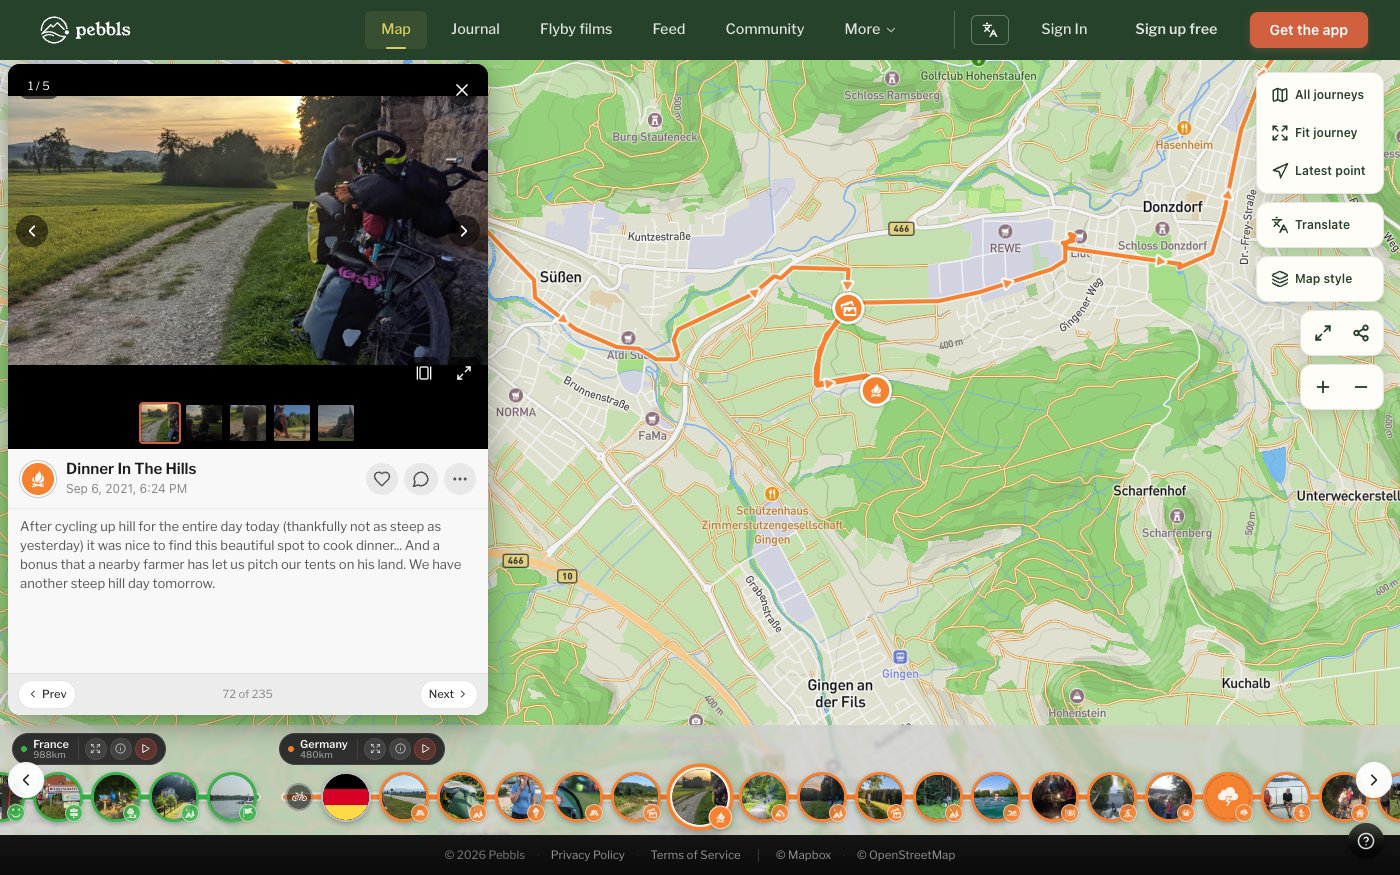Select the second photo thumbnail in gallery
The width and height of the screenshot is (1400, 875).
[x=204, y=423]
